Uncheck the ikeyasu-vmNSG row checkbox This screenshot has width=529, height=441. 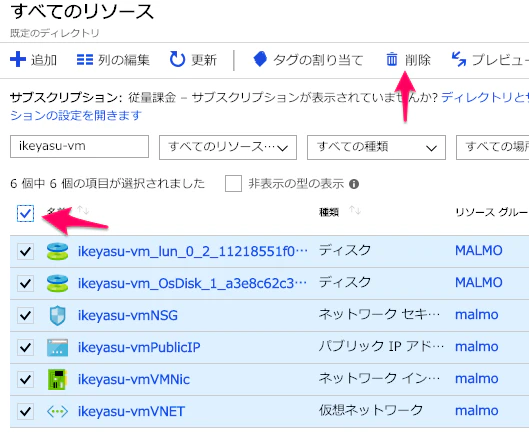[25, 315]
